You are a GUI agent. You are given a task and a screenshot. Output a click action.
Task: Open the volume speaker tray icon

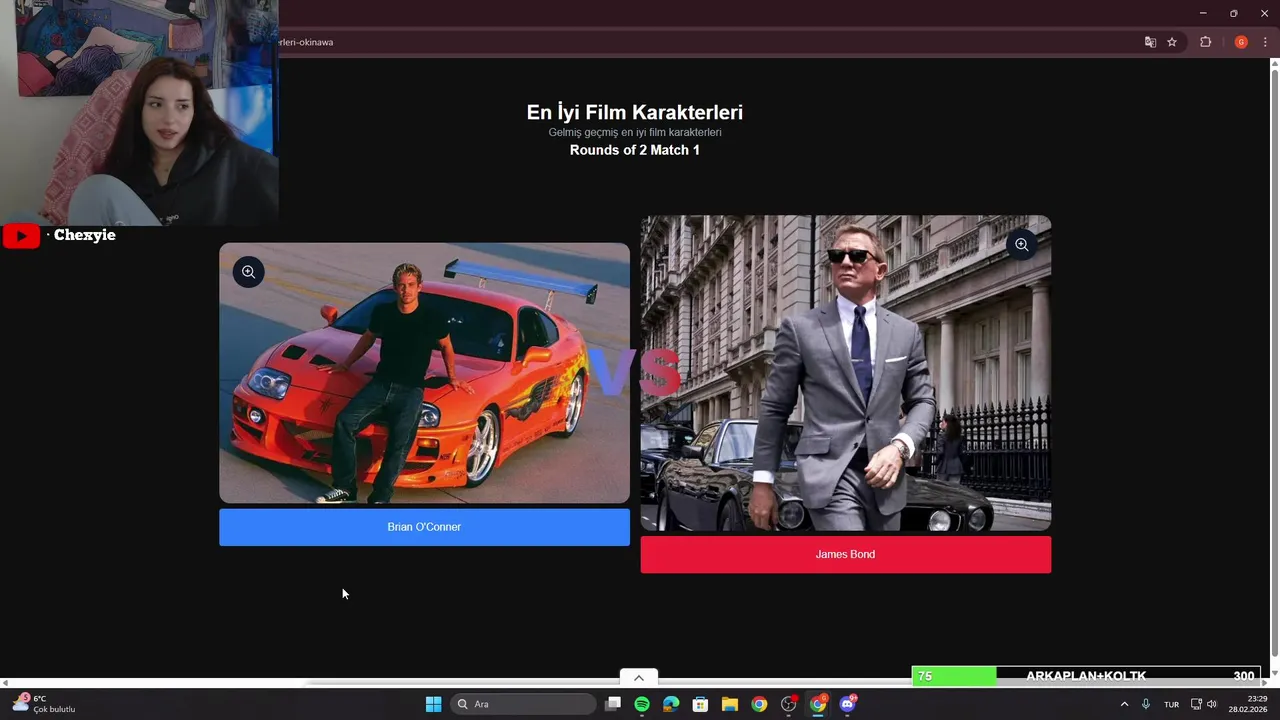1212,704
